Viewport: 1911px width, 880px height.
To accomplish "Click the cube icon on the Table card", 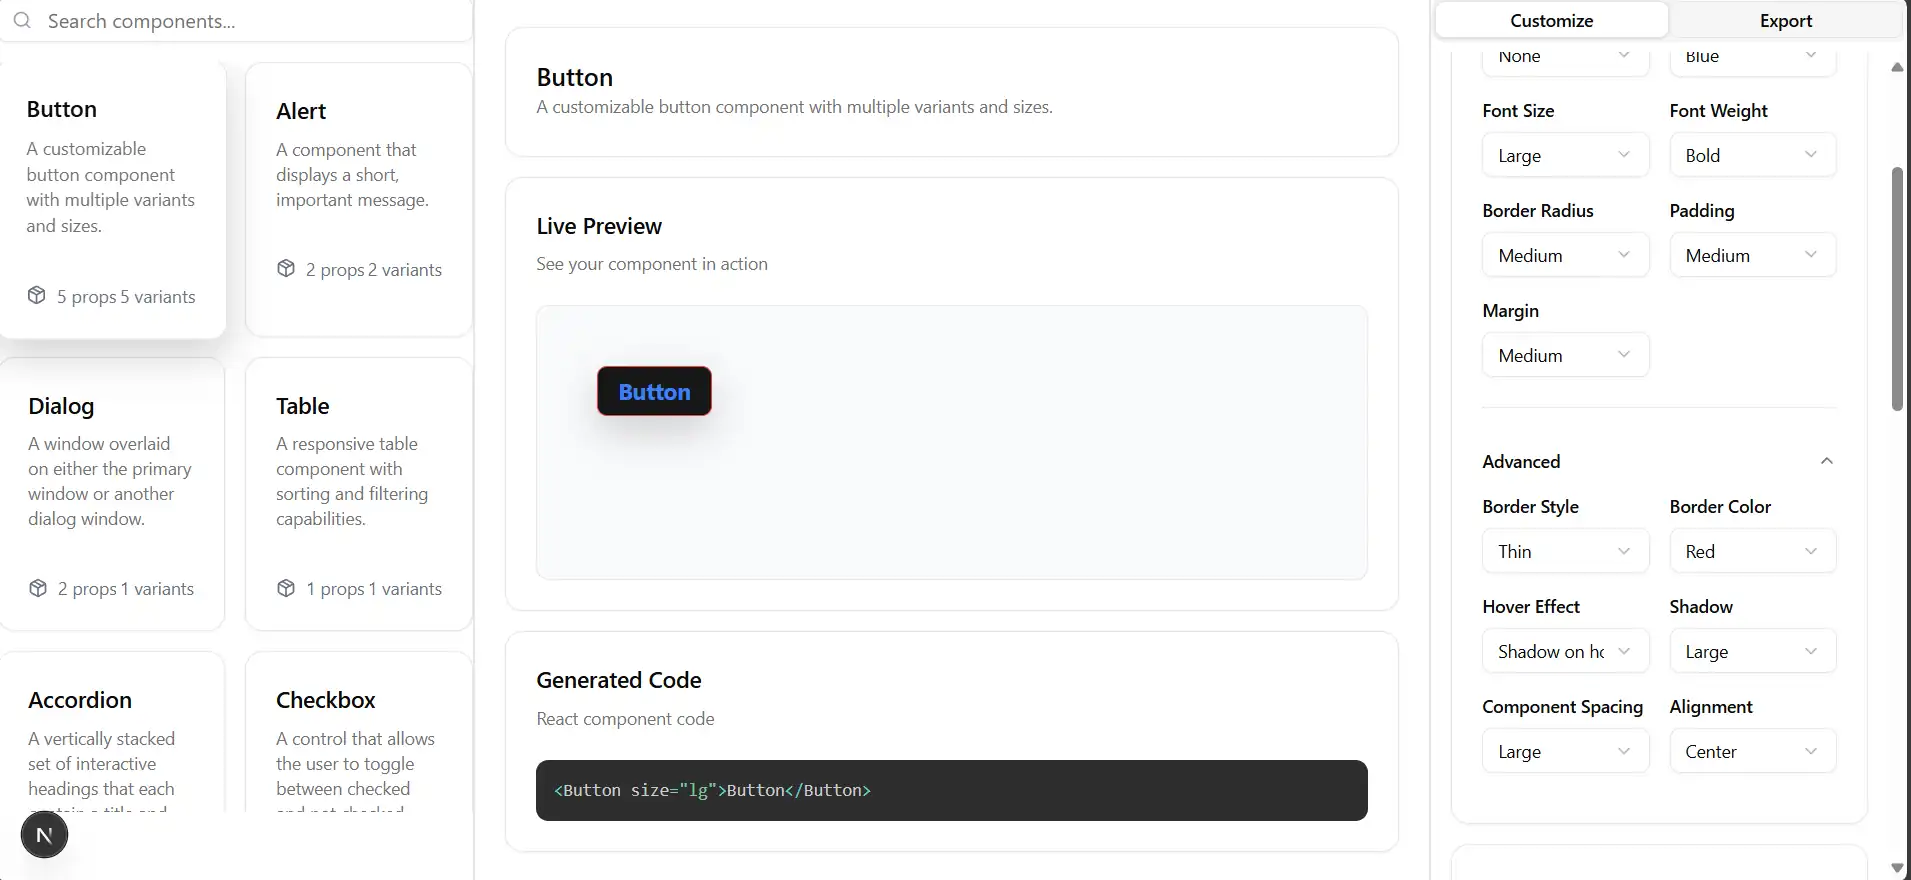I will coord(285,588).
